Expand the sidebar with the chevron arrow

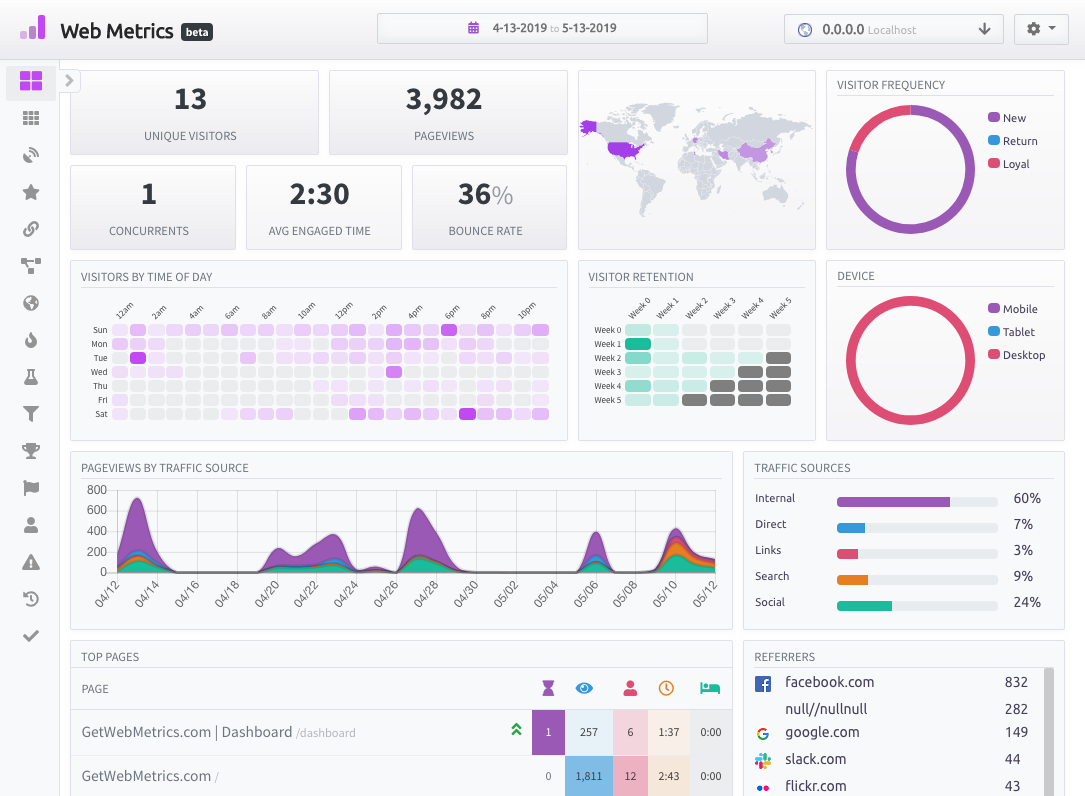tap(69, 81)
